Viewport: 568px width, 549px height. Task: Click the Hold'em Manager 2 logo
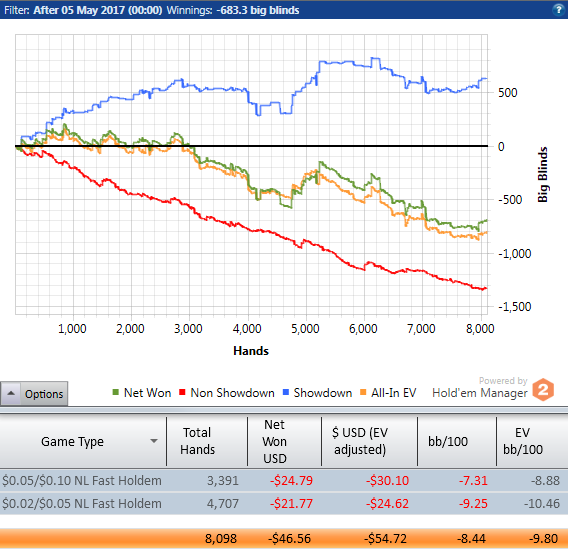coord(543,390)
